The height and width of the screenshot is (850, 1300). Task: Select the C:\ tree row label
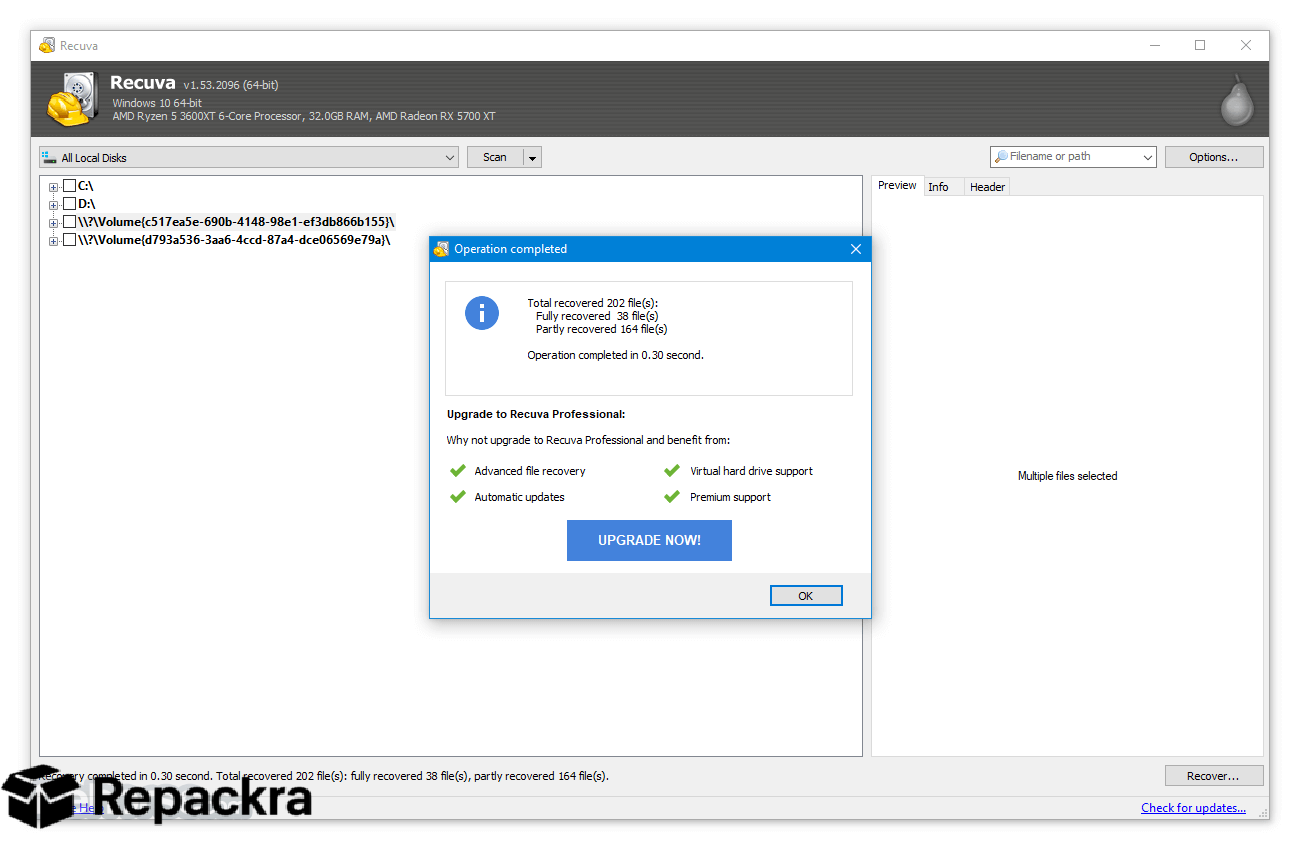point(86,186)
